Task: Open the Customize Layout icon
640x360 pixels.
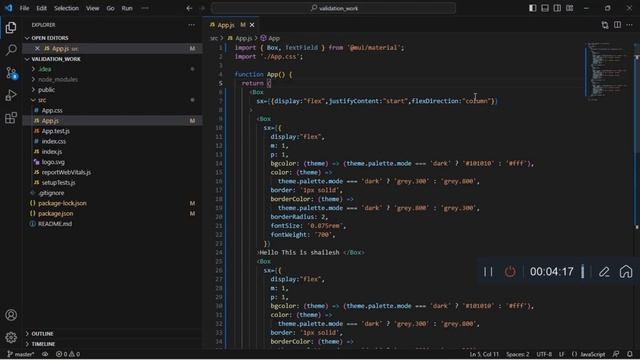Action: (569, 8)
